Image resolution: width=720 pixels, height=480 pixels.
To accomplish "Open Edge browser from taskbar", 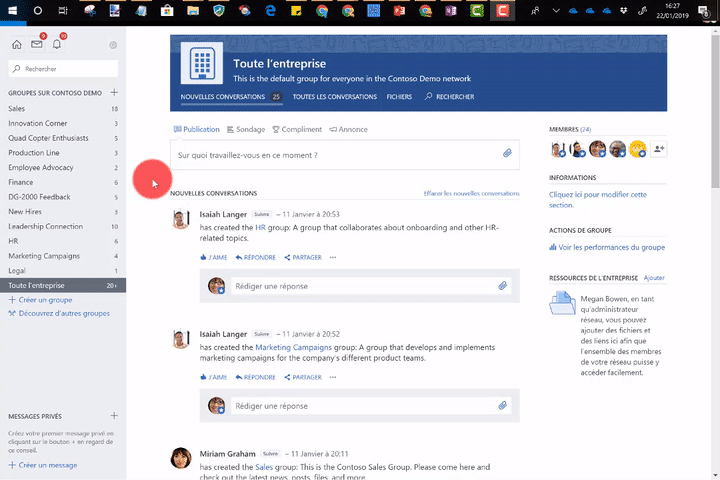I will 270,11.
